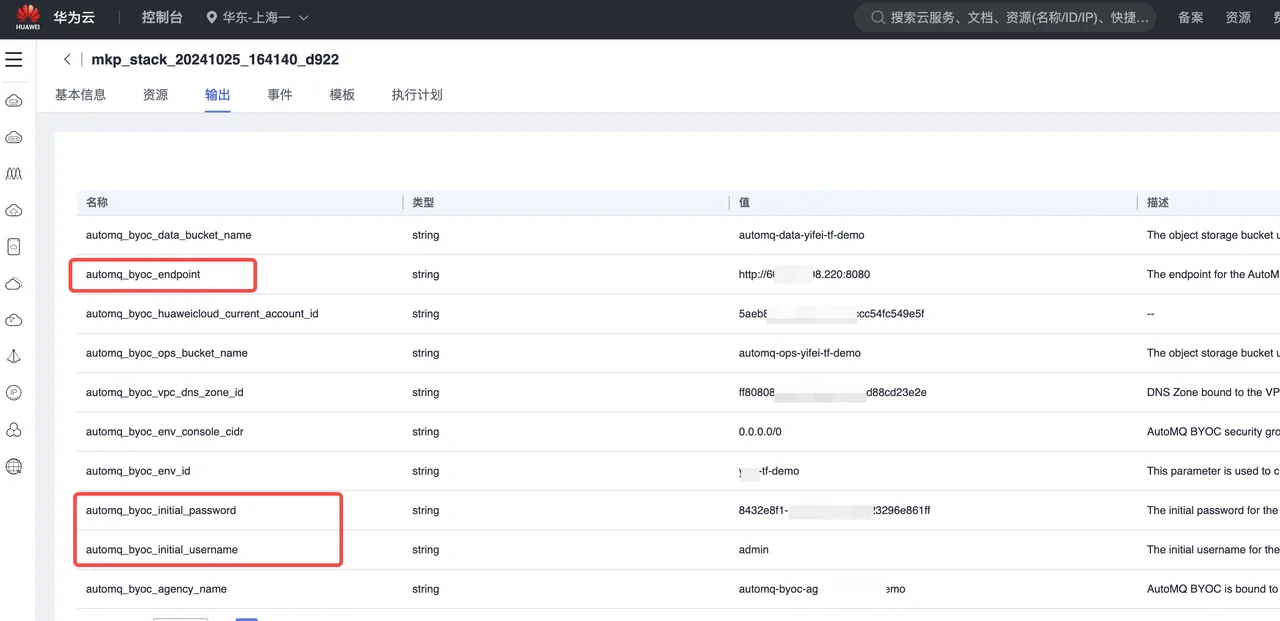Select automq_byoc_huaweicloud_current_account_id name cell

point(202,313)
